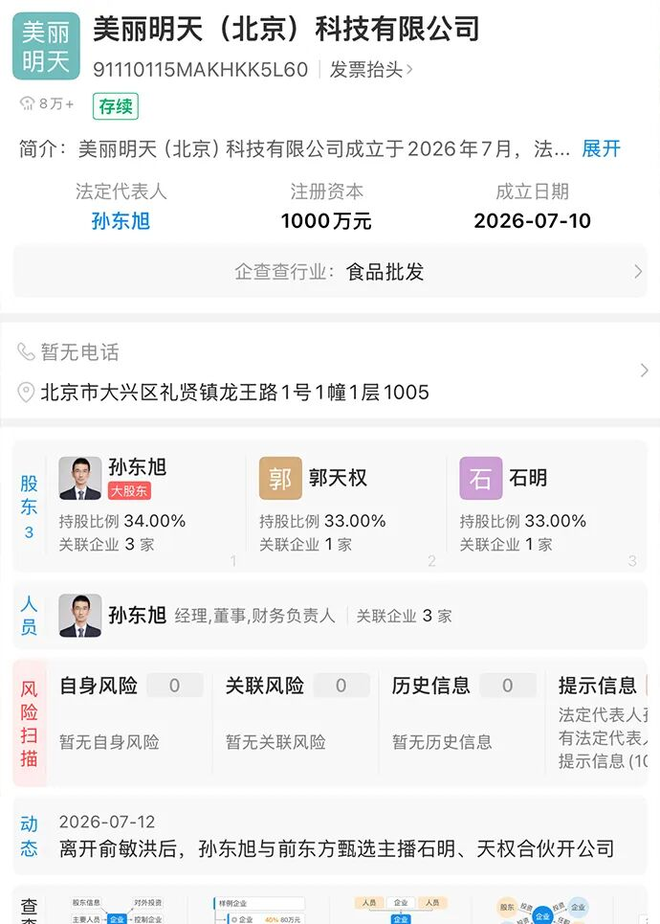Open the 人员 section label
This screenshot has height=924, width=660.
pyautogui.click(x=29, y=615)
